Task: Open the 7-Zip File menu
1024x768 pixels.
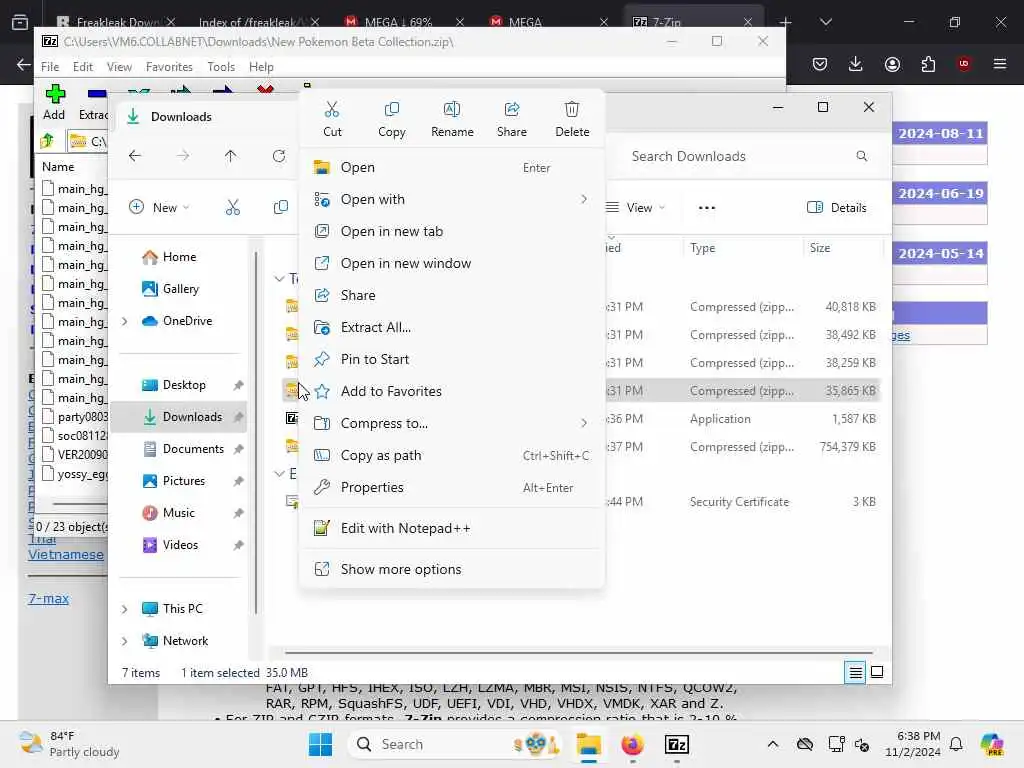Action: pos(50,67)
